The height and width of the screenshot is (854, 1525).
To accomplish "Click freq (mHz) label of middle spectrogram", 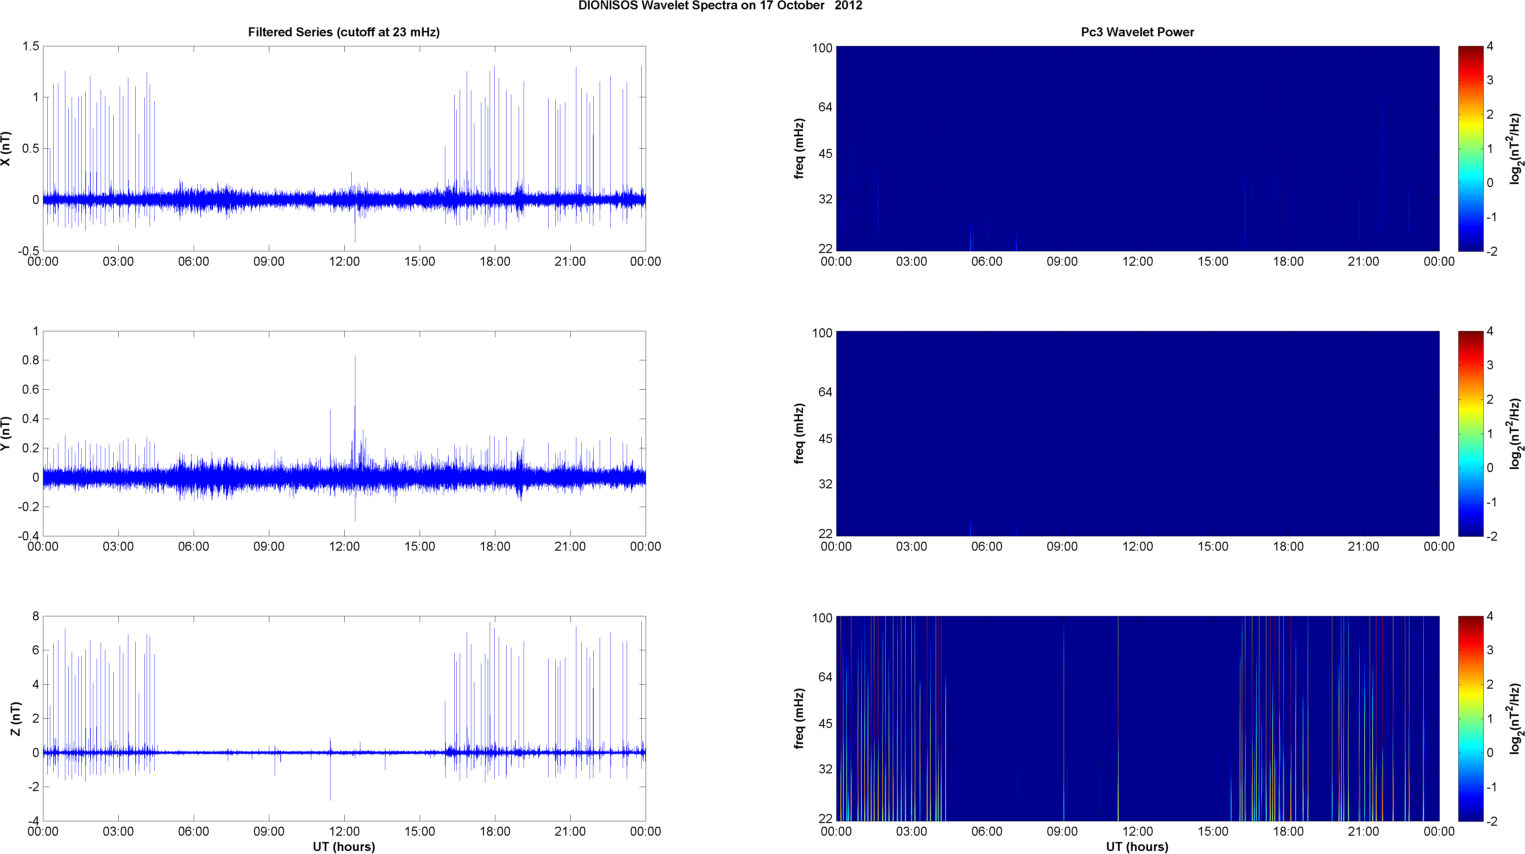I will tap(800, 434).
